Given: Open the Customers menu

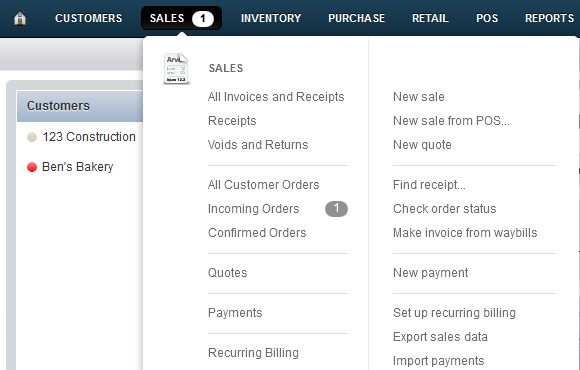Looking at the screenshot, I should pyautogui.click(x=88, y=18).
